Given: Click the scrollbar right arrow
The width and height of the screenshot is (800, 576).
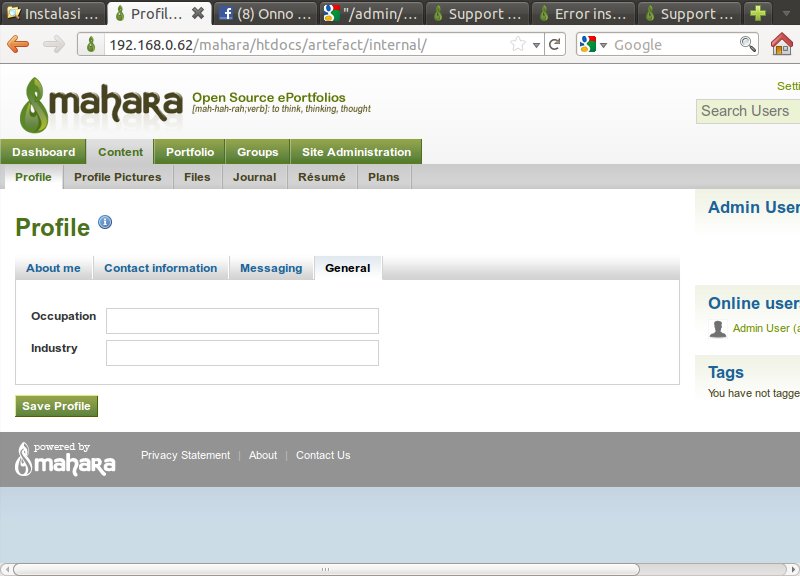Looking at the screenshot, I should [792, 569].
